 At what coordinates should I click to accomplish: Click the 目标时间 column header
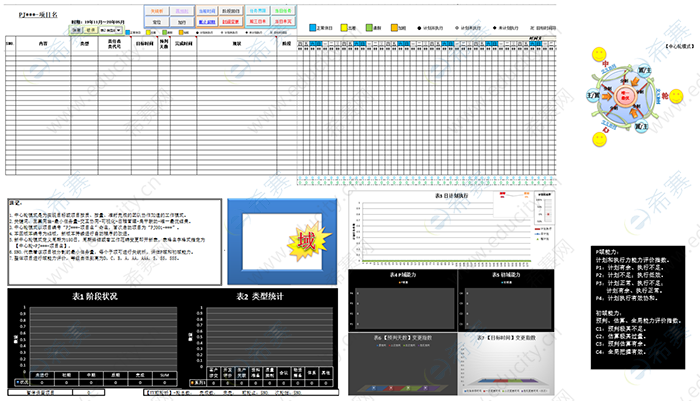(145, 44)
